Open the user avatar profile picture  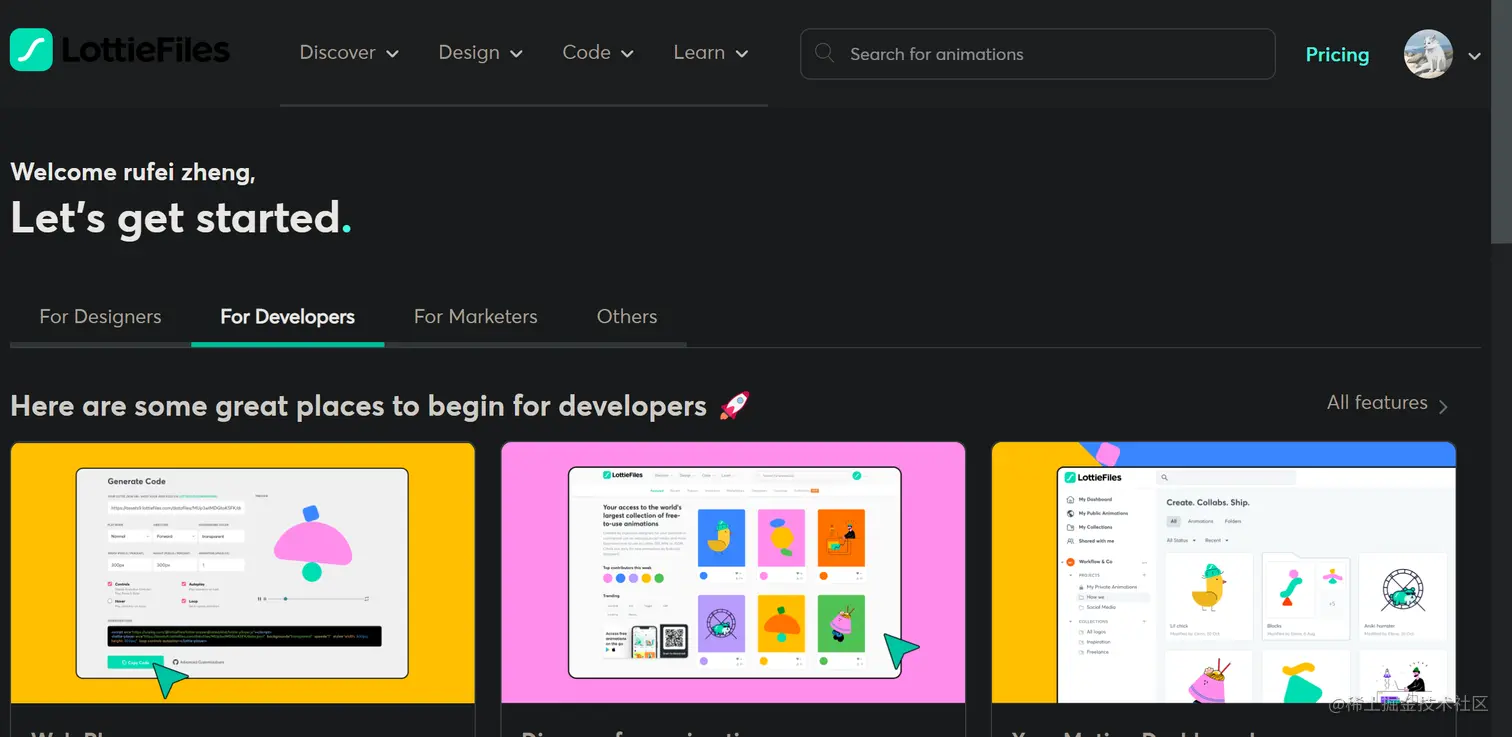point(1428,54)
